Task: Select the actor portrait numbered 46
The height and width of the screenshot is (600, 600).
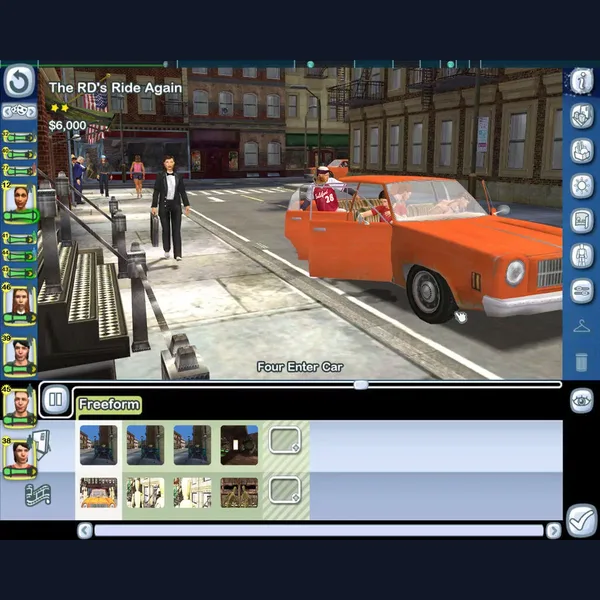Action: click(x=19, y=301)
